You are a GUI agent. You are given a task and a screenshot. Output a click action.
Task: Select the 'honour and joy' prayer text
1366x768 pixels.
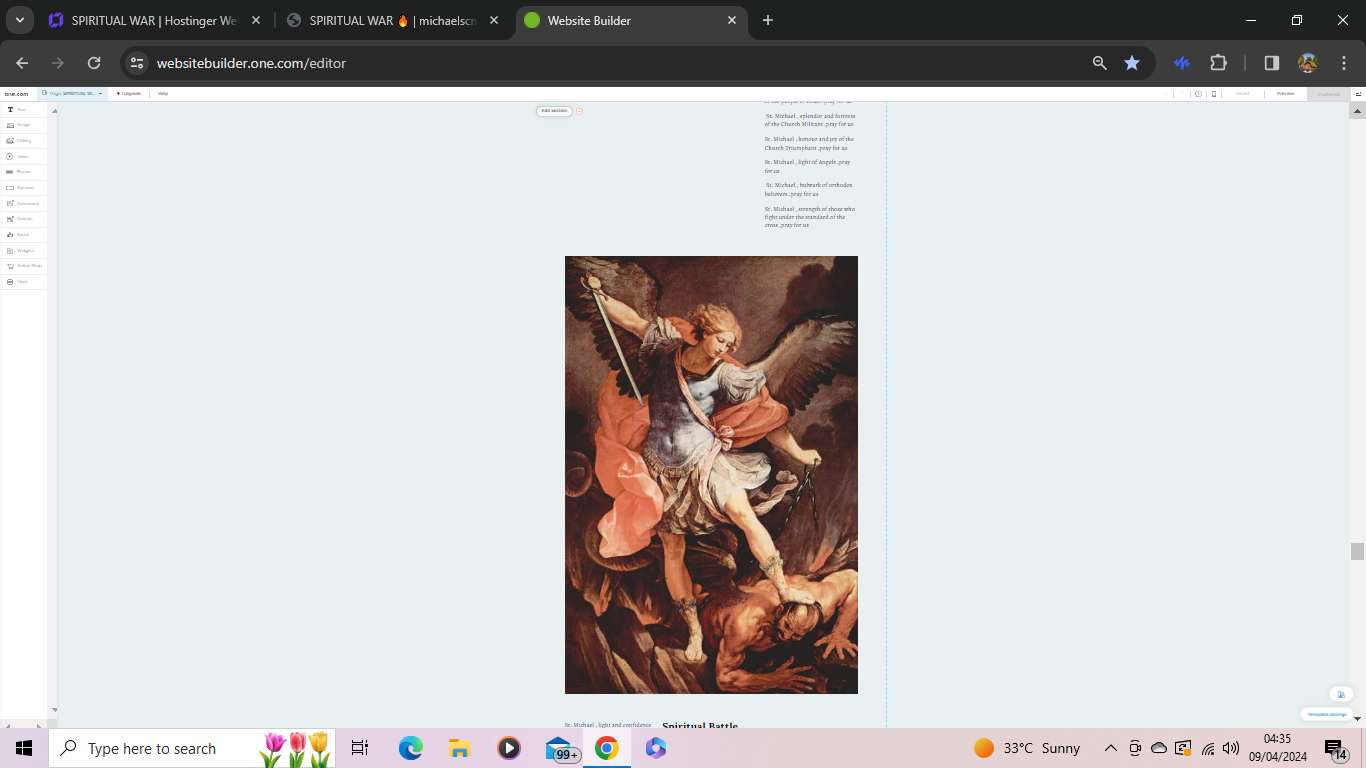pos(810,143)
